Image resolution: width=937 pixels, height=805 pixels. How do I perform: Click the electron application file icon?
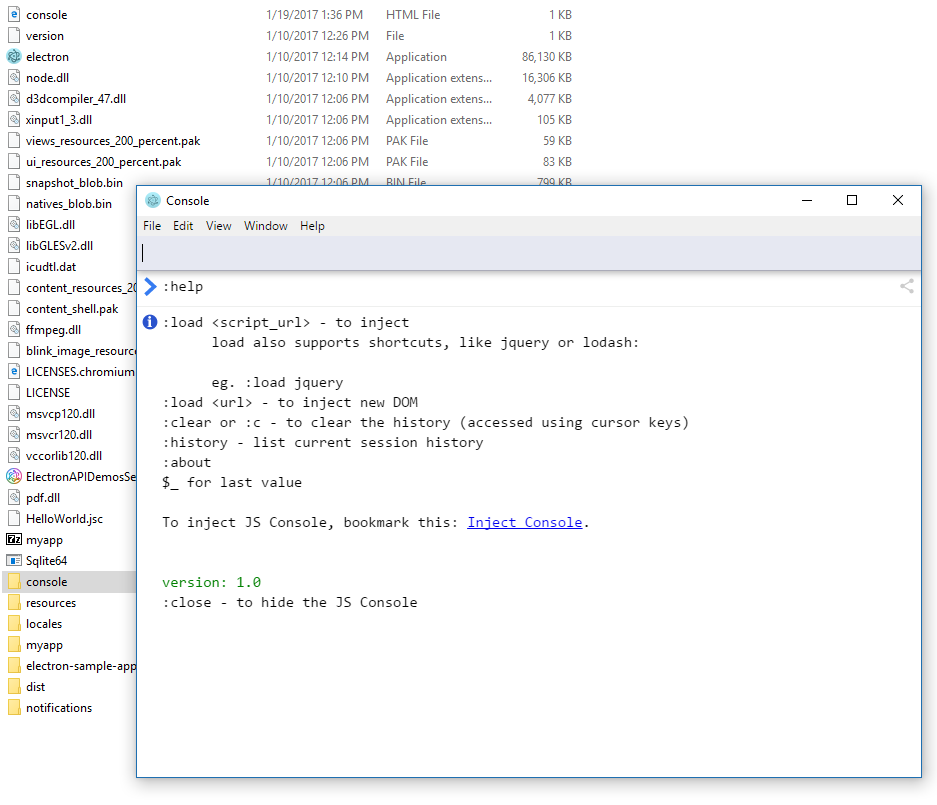(x=14, y=57)
